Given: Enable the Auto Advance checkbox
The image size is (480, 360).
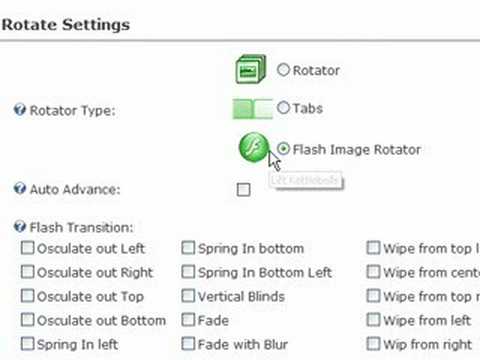Looking at the screenshot, I should [x=243, y=190].
